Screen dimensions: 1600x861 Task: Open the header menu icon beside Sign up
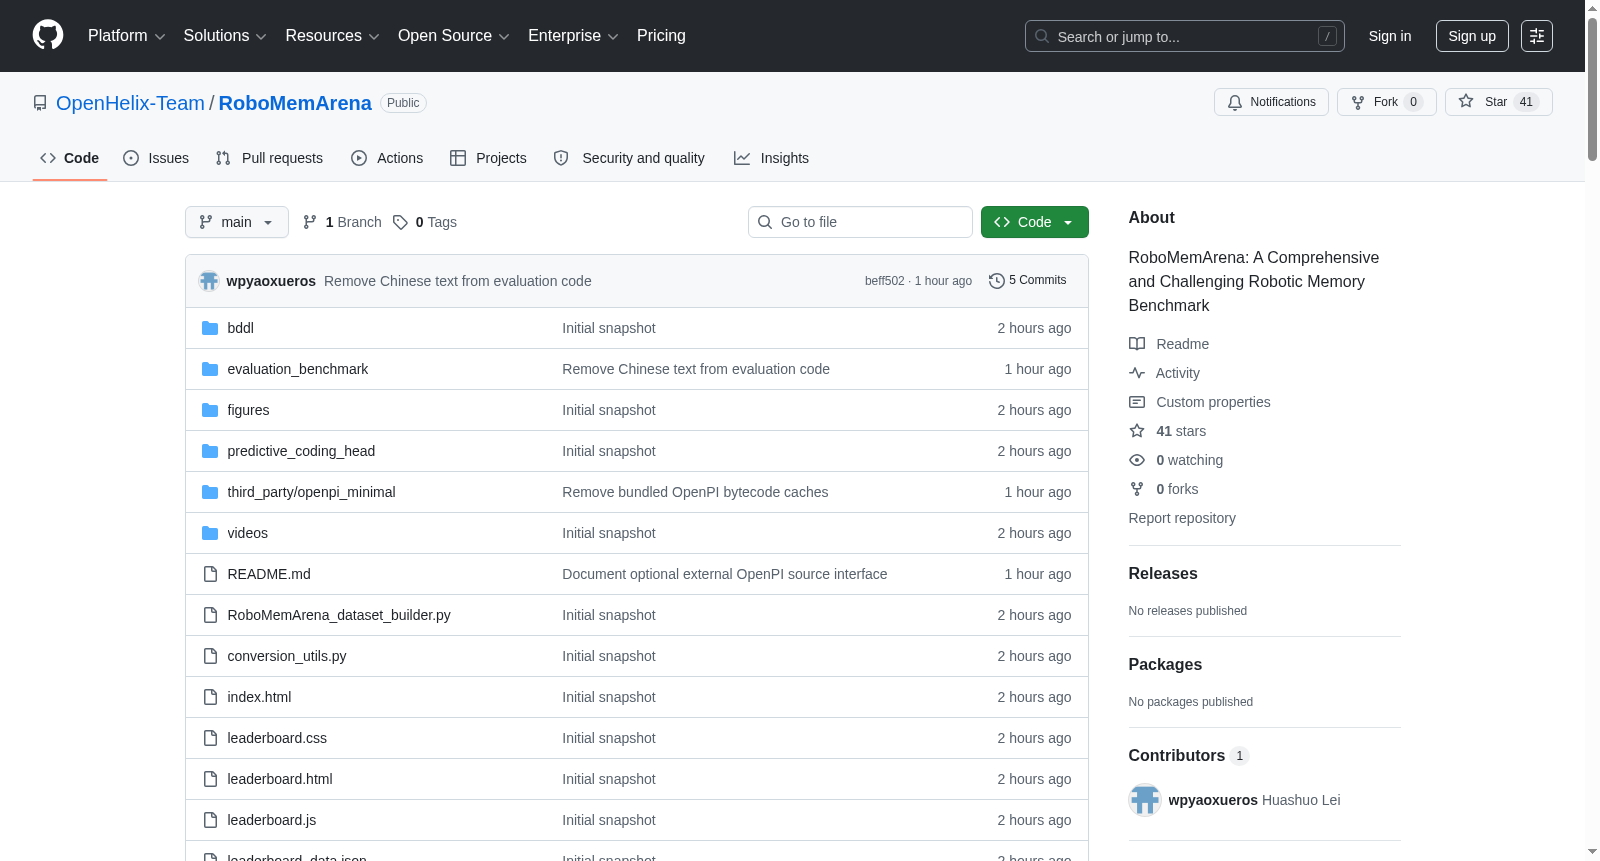(x=1537, y=36)
